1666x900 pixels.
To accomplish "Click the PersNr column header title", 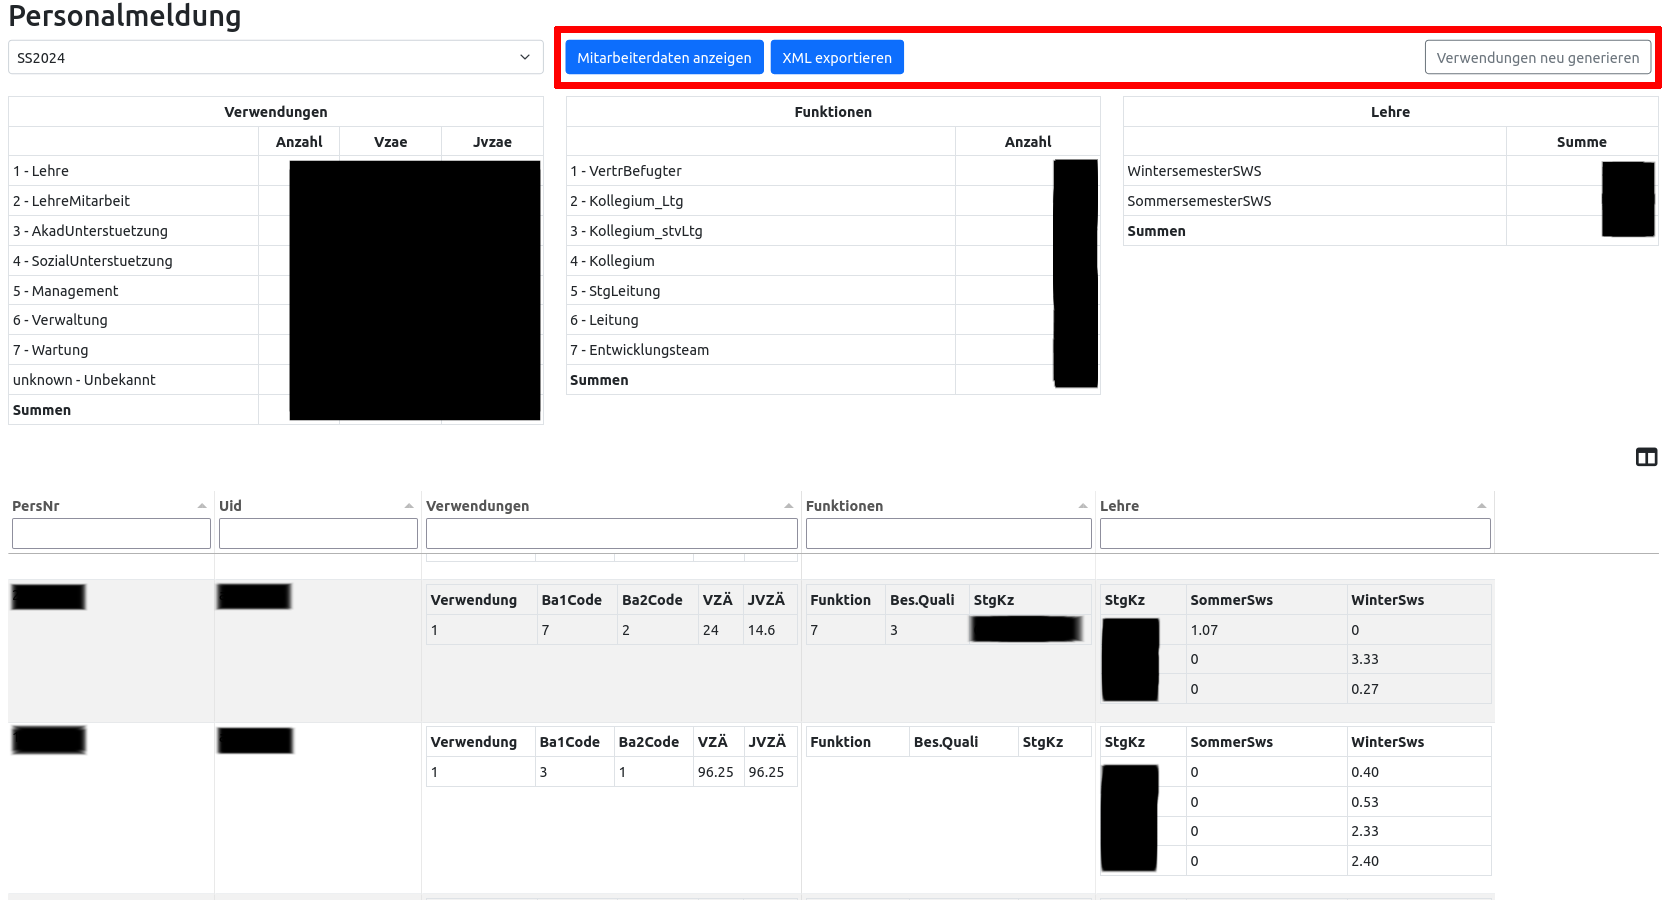I will (36, 506).
